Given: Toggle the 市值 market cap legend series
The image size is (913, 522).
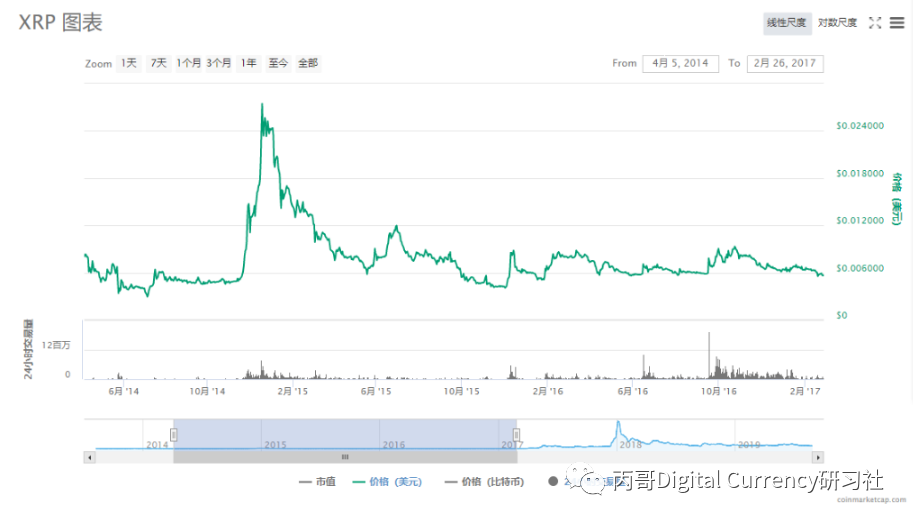Looking at the screenshot, I should (x=318, y=482).
